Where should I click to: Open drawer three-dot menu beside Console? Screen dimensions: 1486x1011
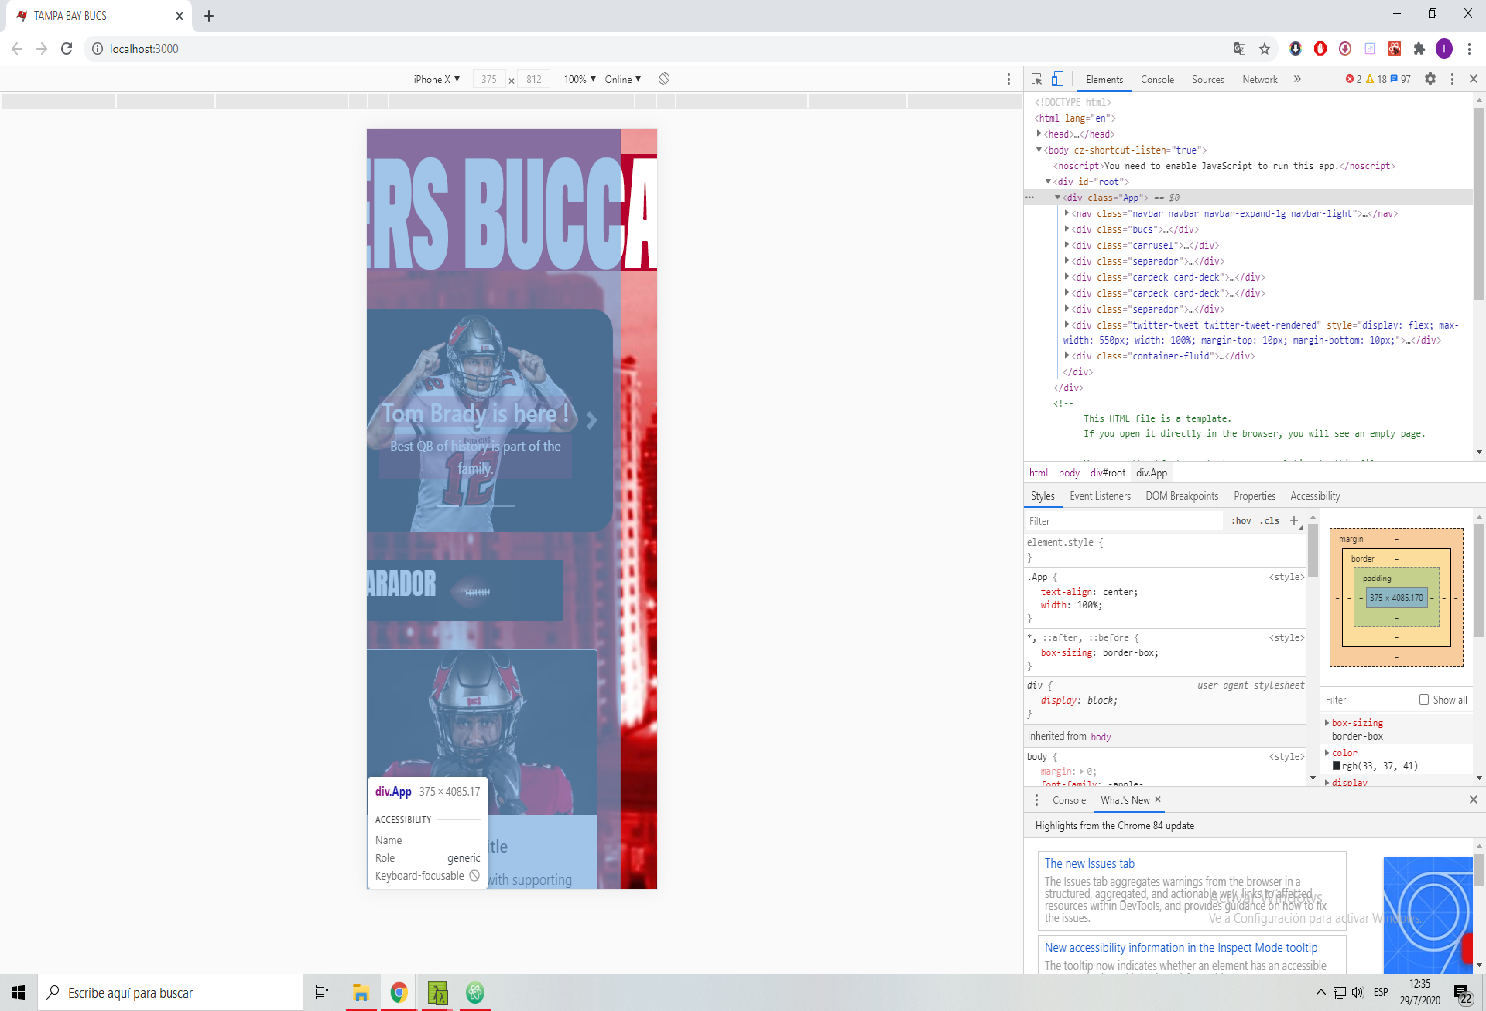click(1036, 800)
